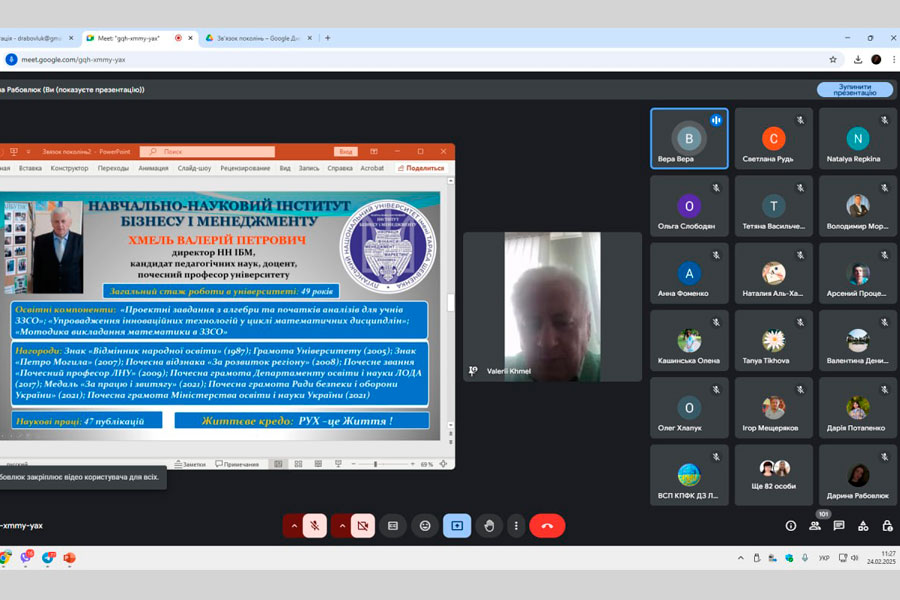
Task: Open the Переходы ribbon tab
Action: tap(113, 168)
